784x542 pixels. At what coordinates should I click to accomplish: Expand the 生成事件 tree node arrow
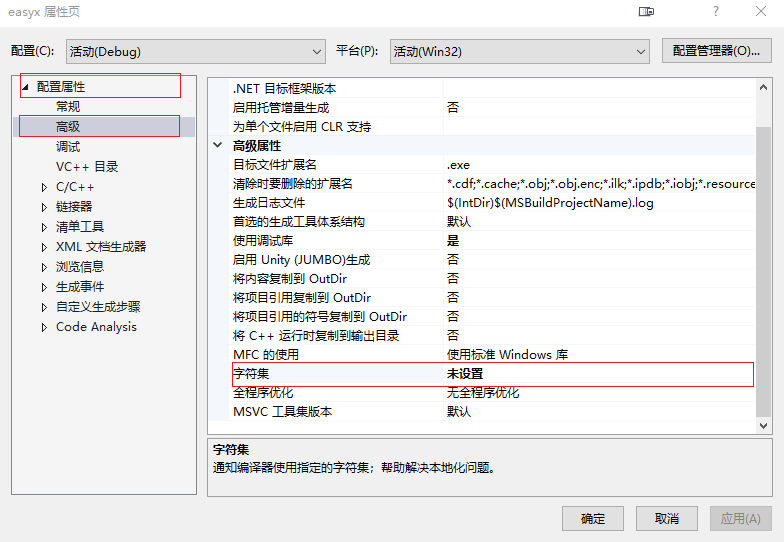(44, 287)
